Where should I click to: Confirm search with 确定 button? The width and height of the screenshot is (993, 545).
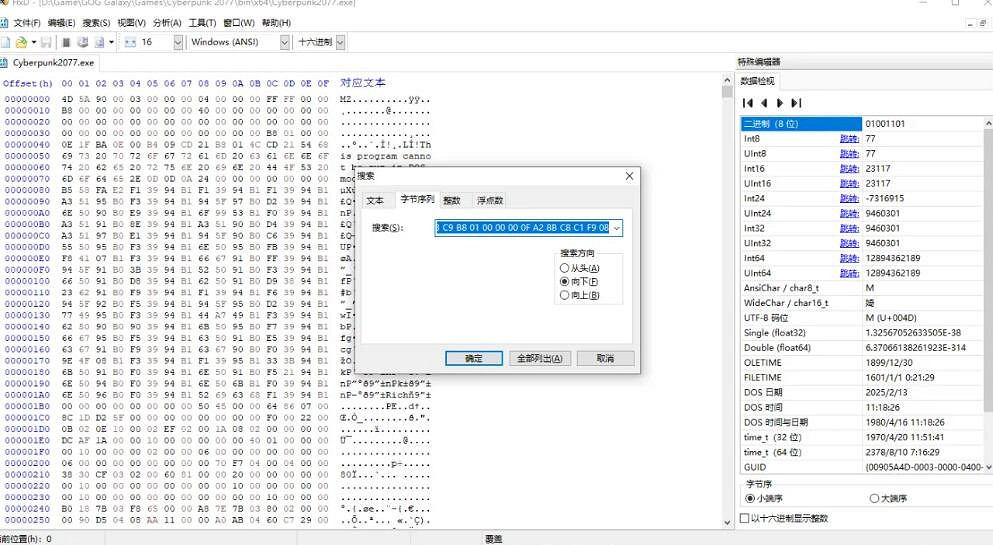pos(474,358)
